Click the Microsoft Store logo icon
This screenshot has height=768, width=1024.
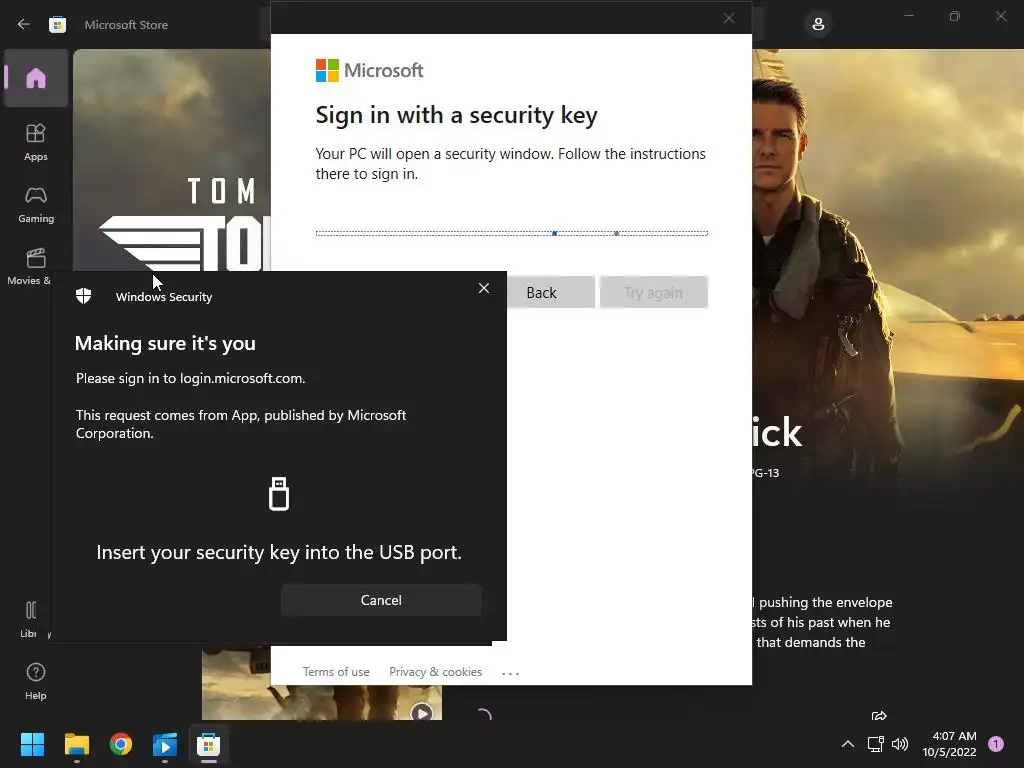57,24
